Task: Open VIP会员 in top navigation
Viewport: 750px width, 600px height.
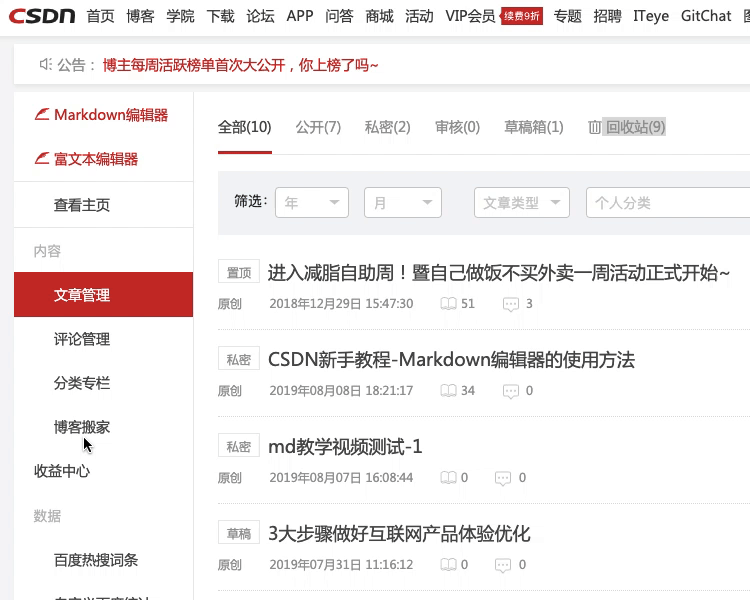Action: tap(471, 16)
